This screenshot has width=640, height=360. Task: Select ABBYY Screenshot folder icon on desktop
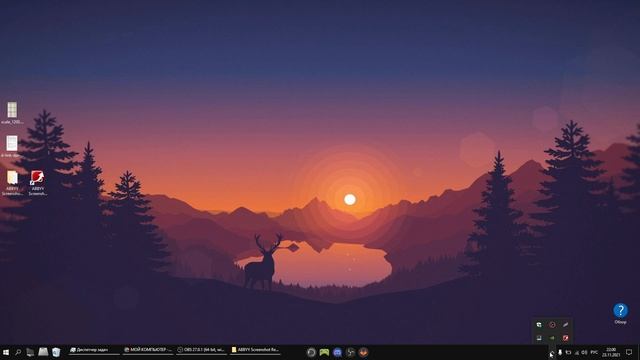click(12, 183)
